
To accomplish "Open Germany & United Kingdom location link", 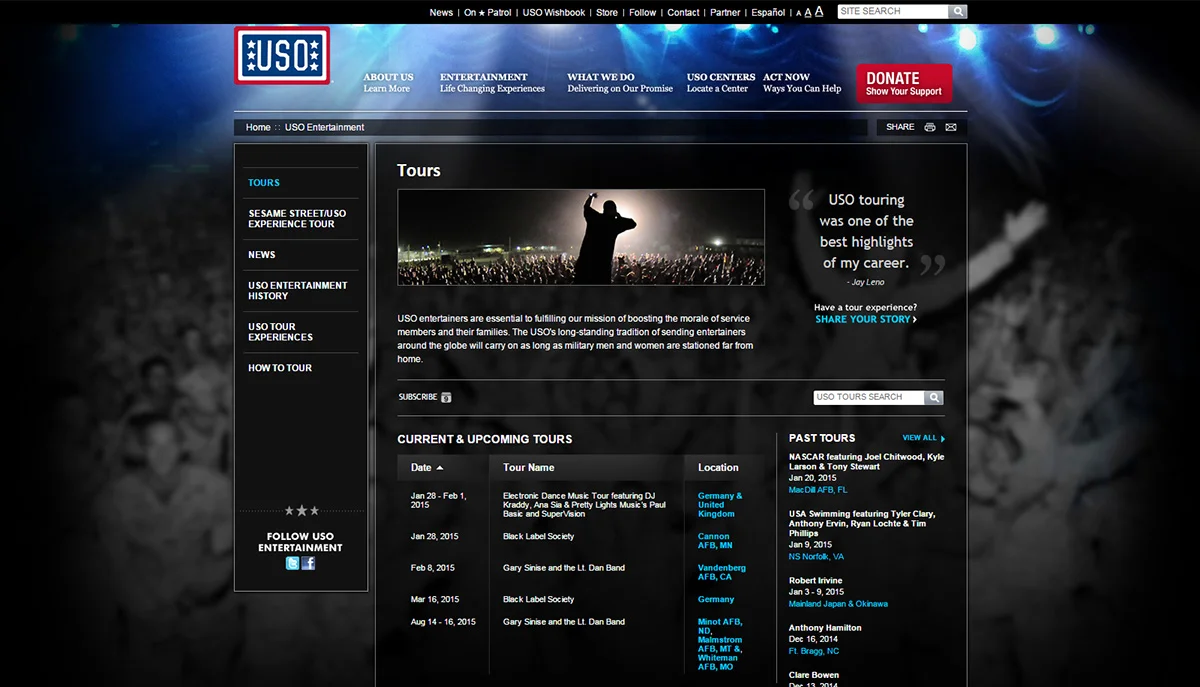I will 720,505.
